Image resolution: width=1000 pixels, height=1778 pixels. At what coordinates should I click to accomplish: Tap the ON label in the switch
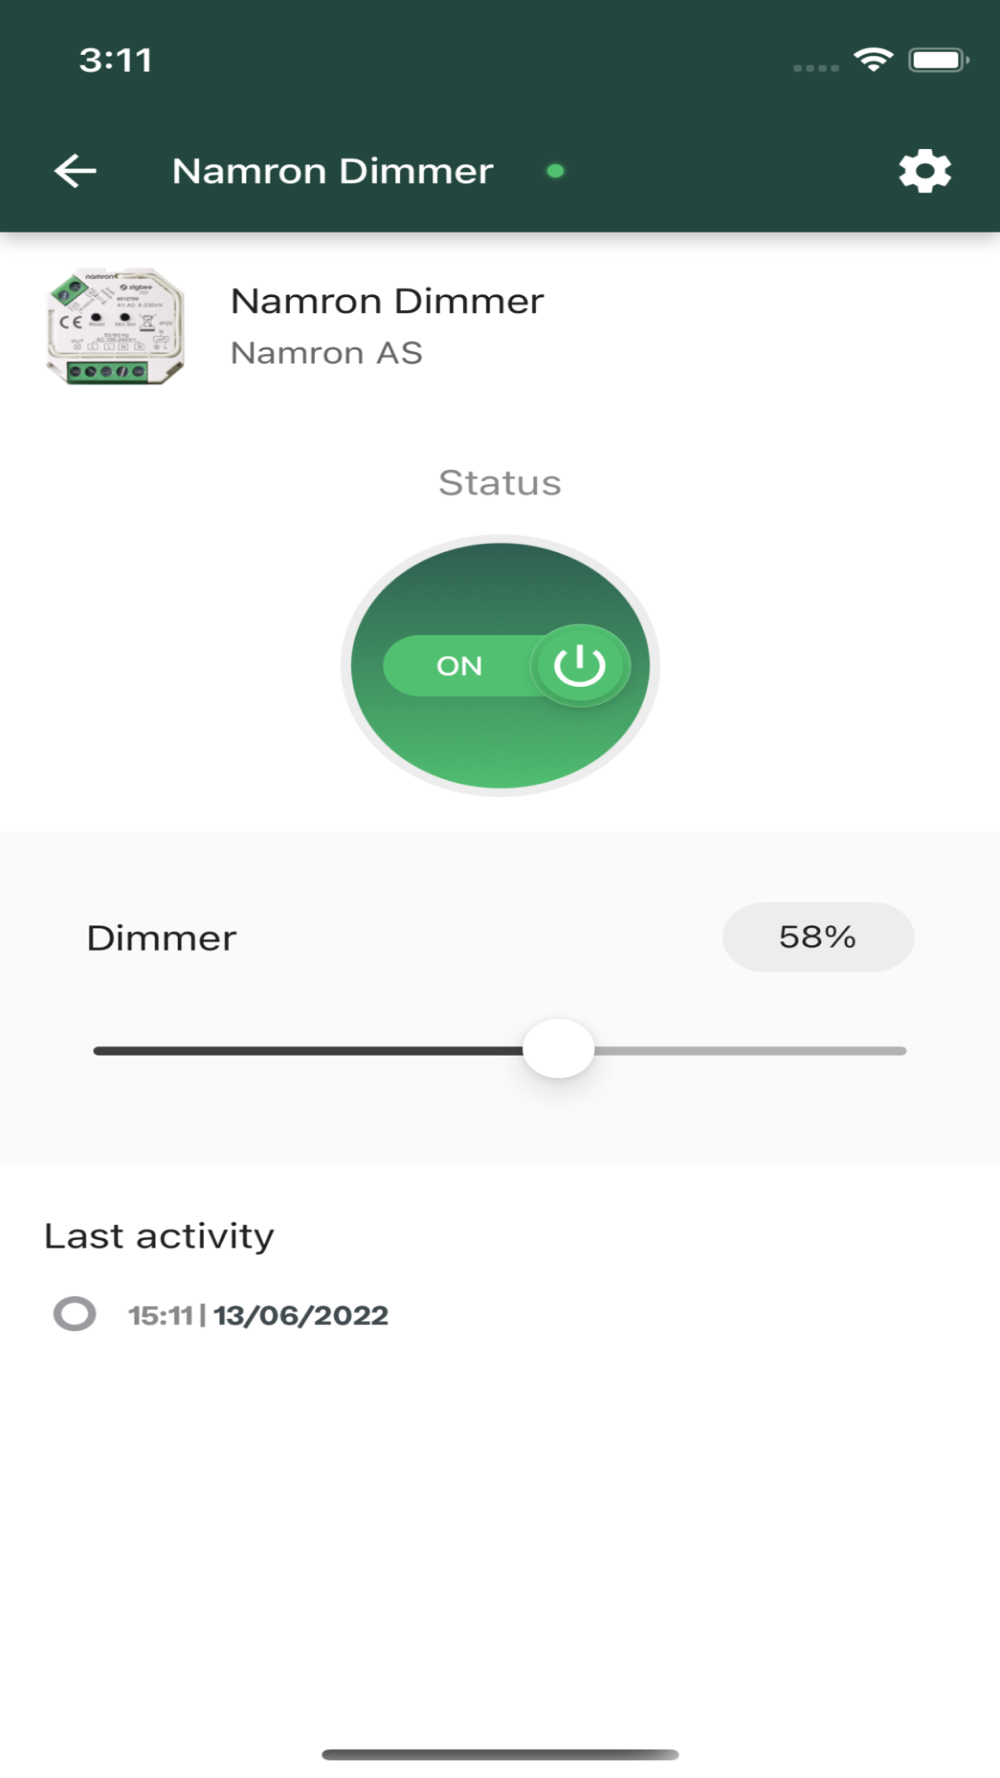click(x=459, y=666)
